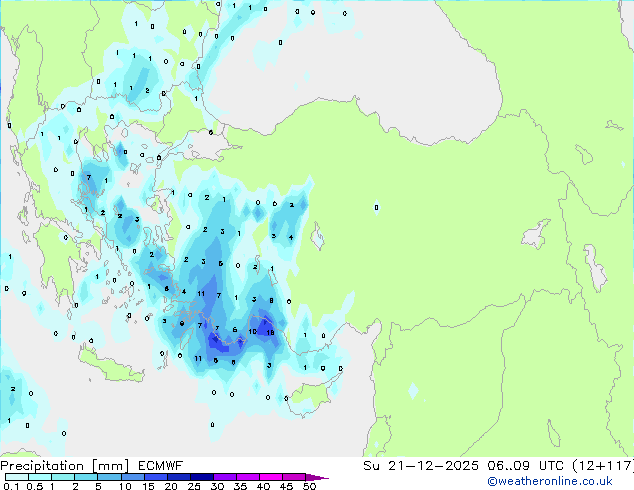Click the '18' precipitation value on the map
This screenshot has width=634, height=490.
(271, 332)
